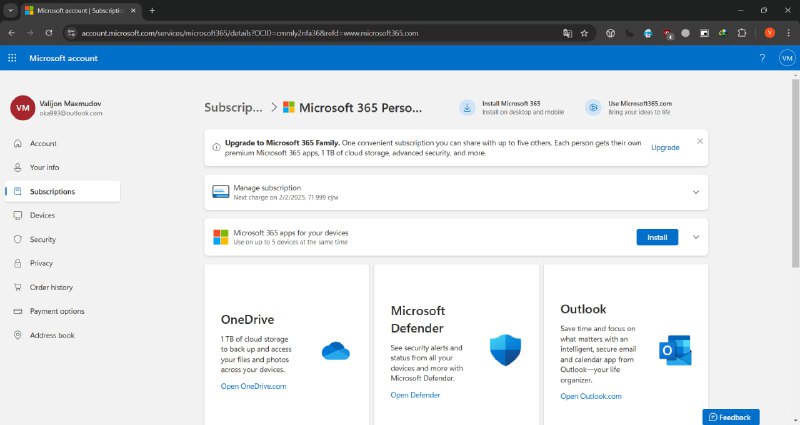This screenshot has width=800, height=425.
Task: Open a new browser tab
Action: tap(152, 10)
